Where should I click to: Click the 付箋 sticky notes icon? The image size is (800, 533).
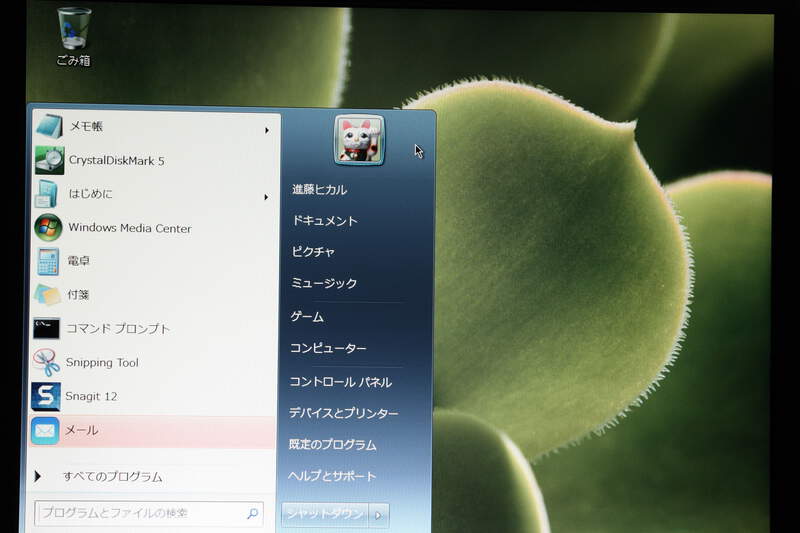[47, 295]
